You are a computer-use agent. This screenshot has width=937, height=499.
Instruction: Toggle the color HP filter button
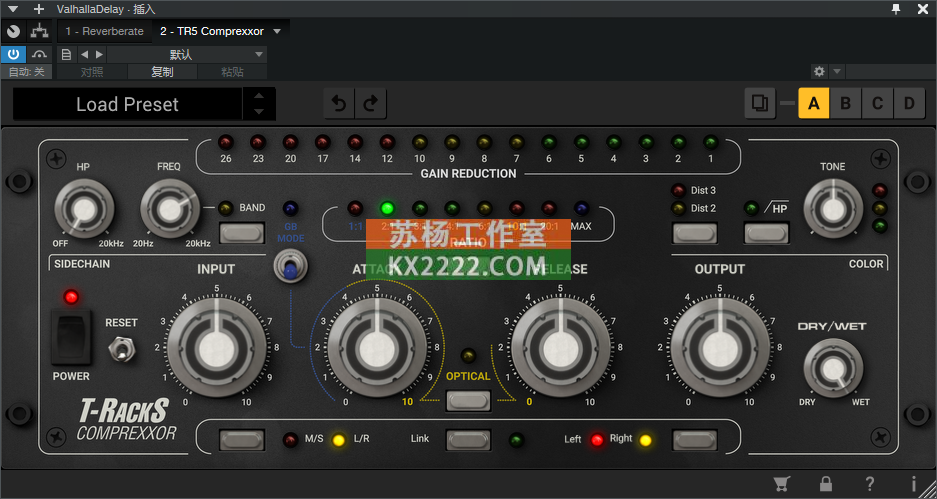(x=766, y=232)
